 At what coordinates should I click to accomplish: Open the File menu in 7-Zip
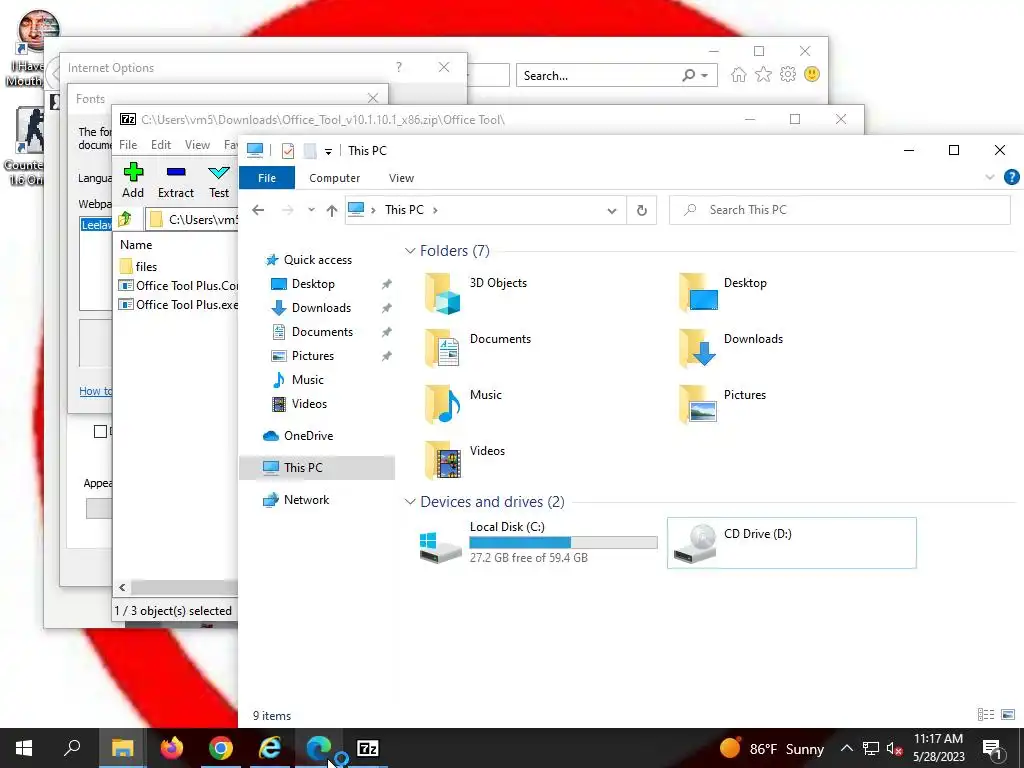pyautogui.click(x=128, y=144)
